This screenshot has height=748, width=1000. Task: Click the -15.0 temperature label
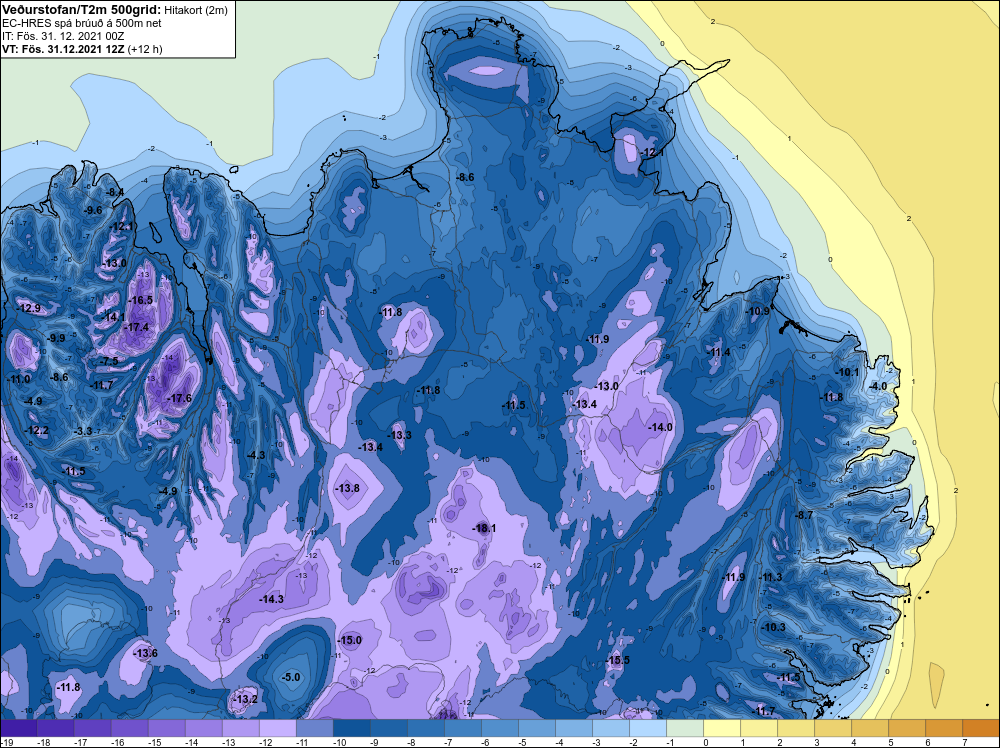(x=349, y=640)
